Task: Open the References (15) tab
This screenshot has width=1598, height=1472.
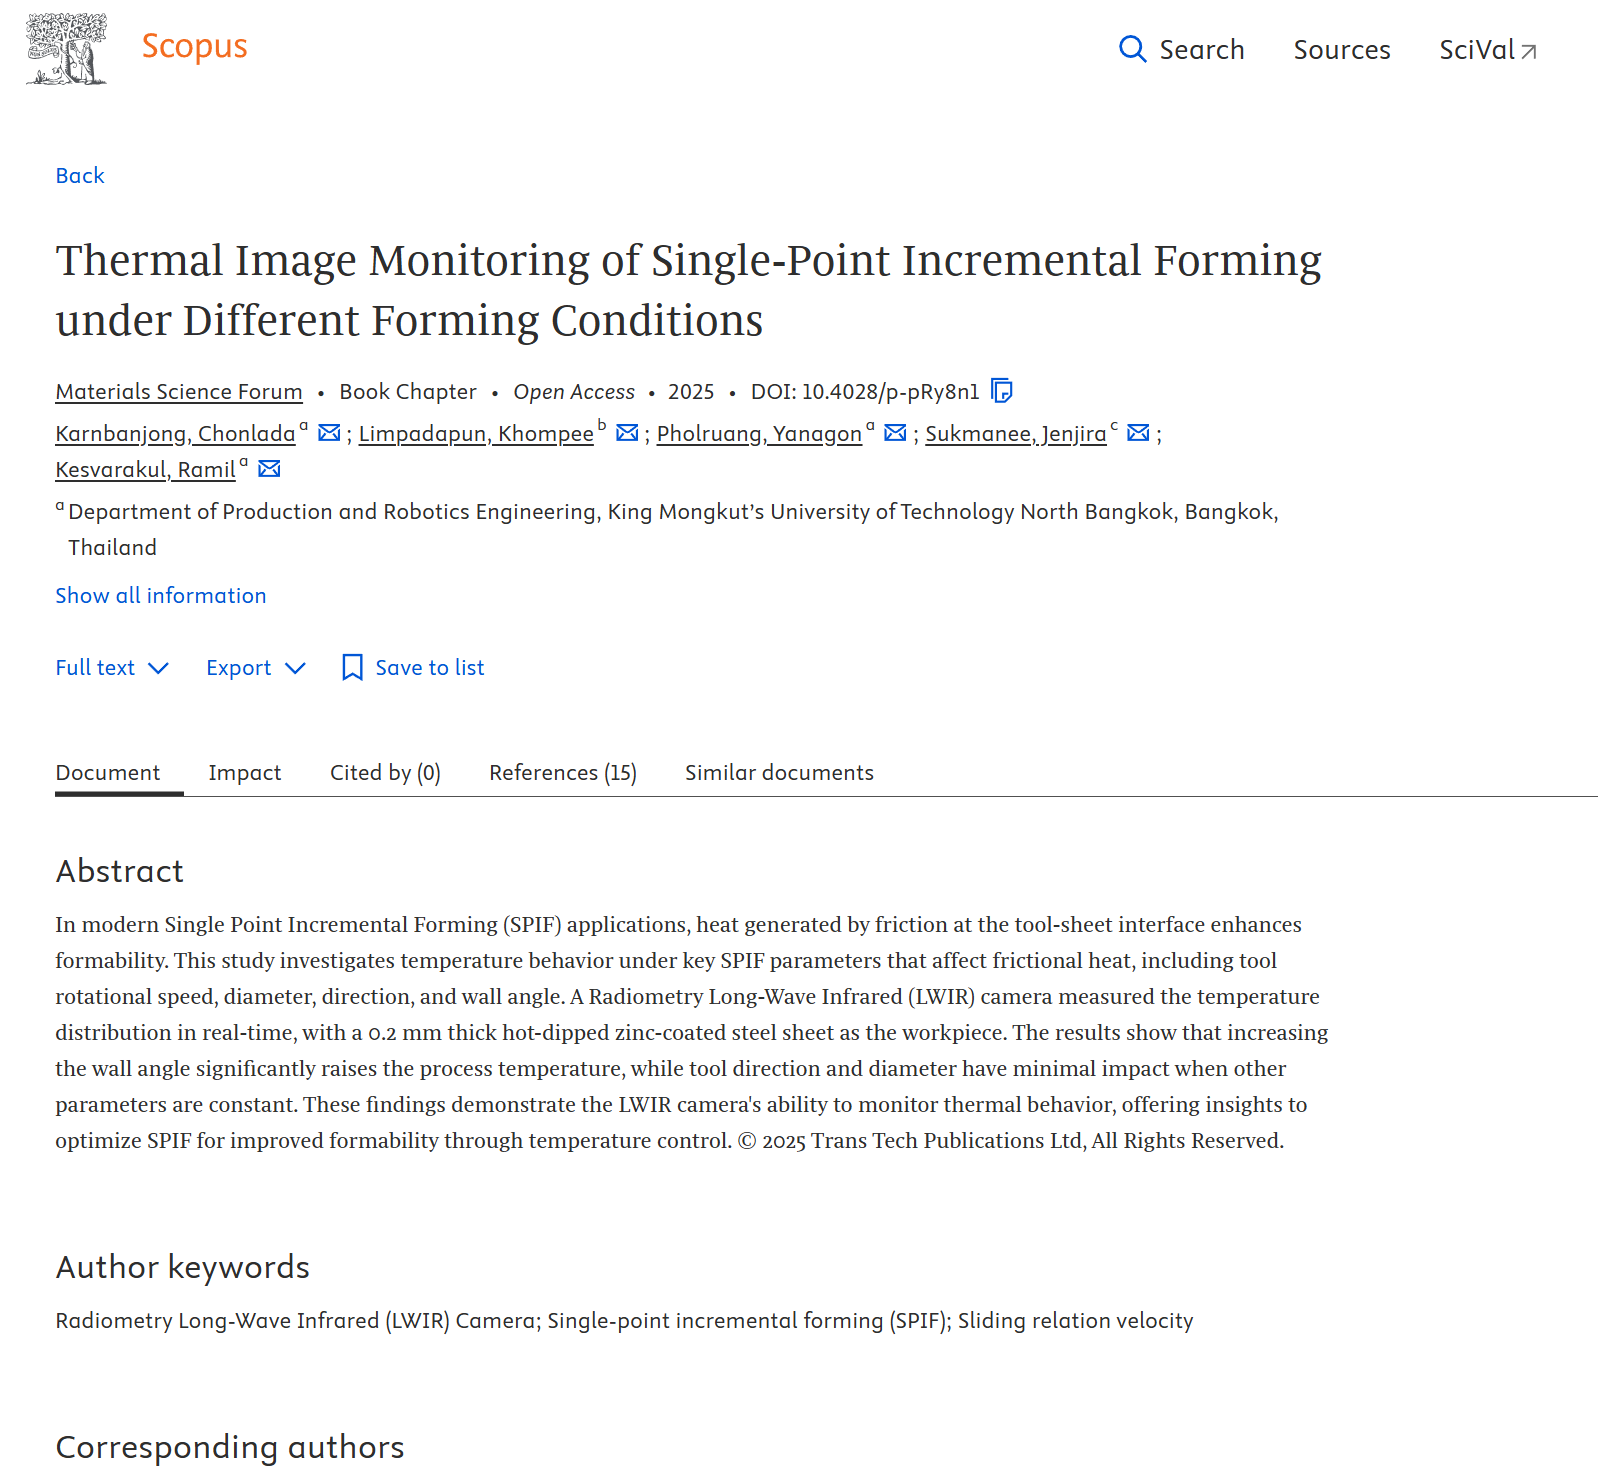Action: tap(562, 773)
